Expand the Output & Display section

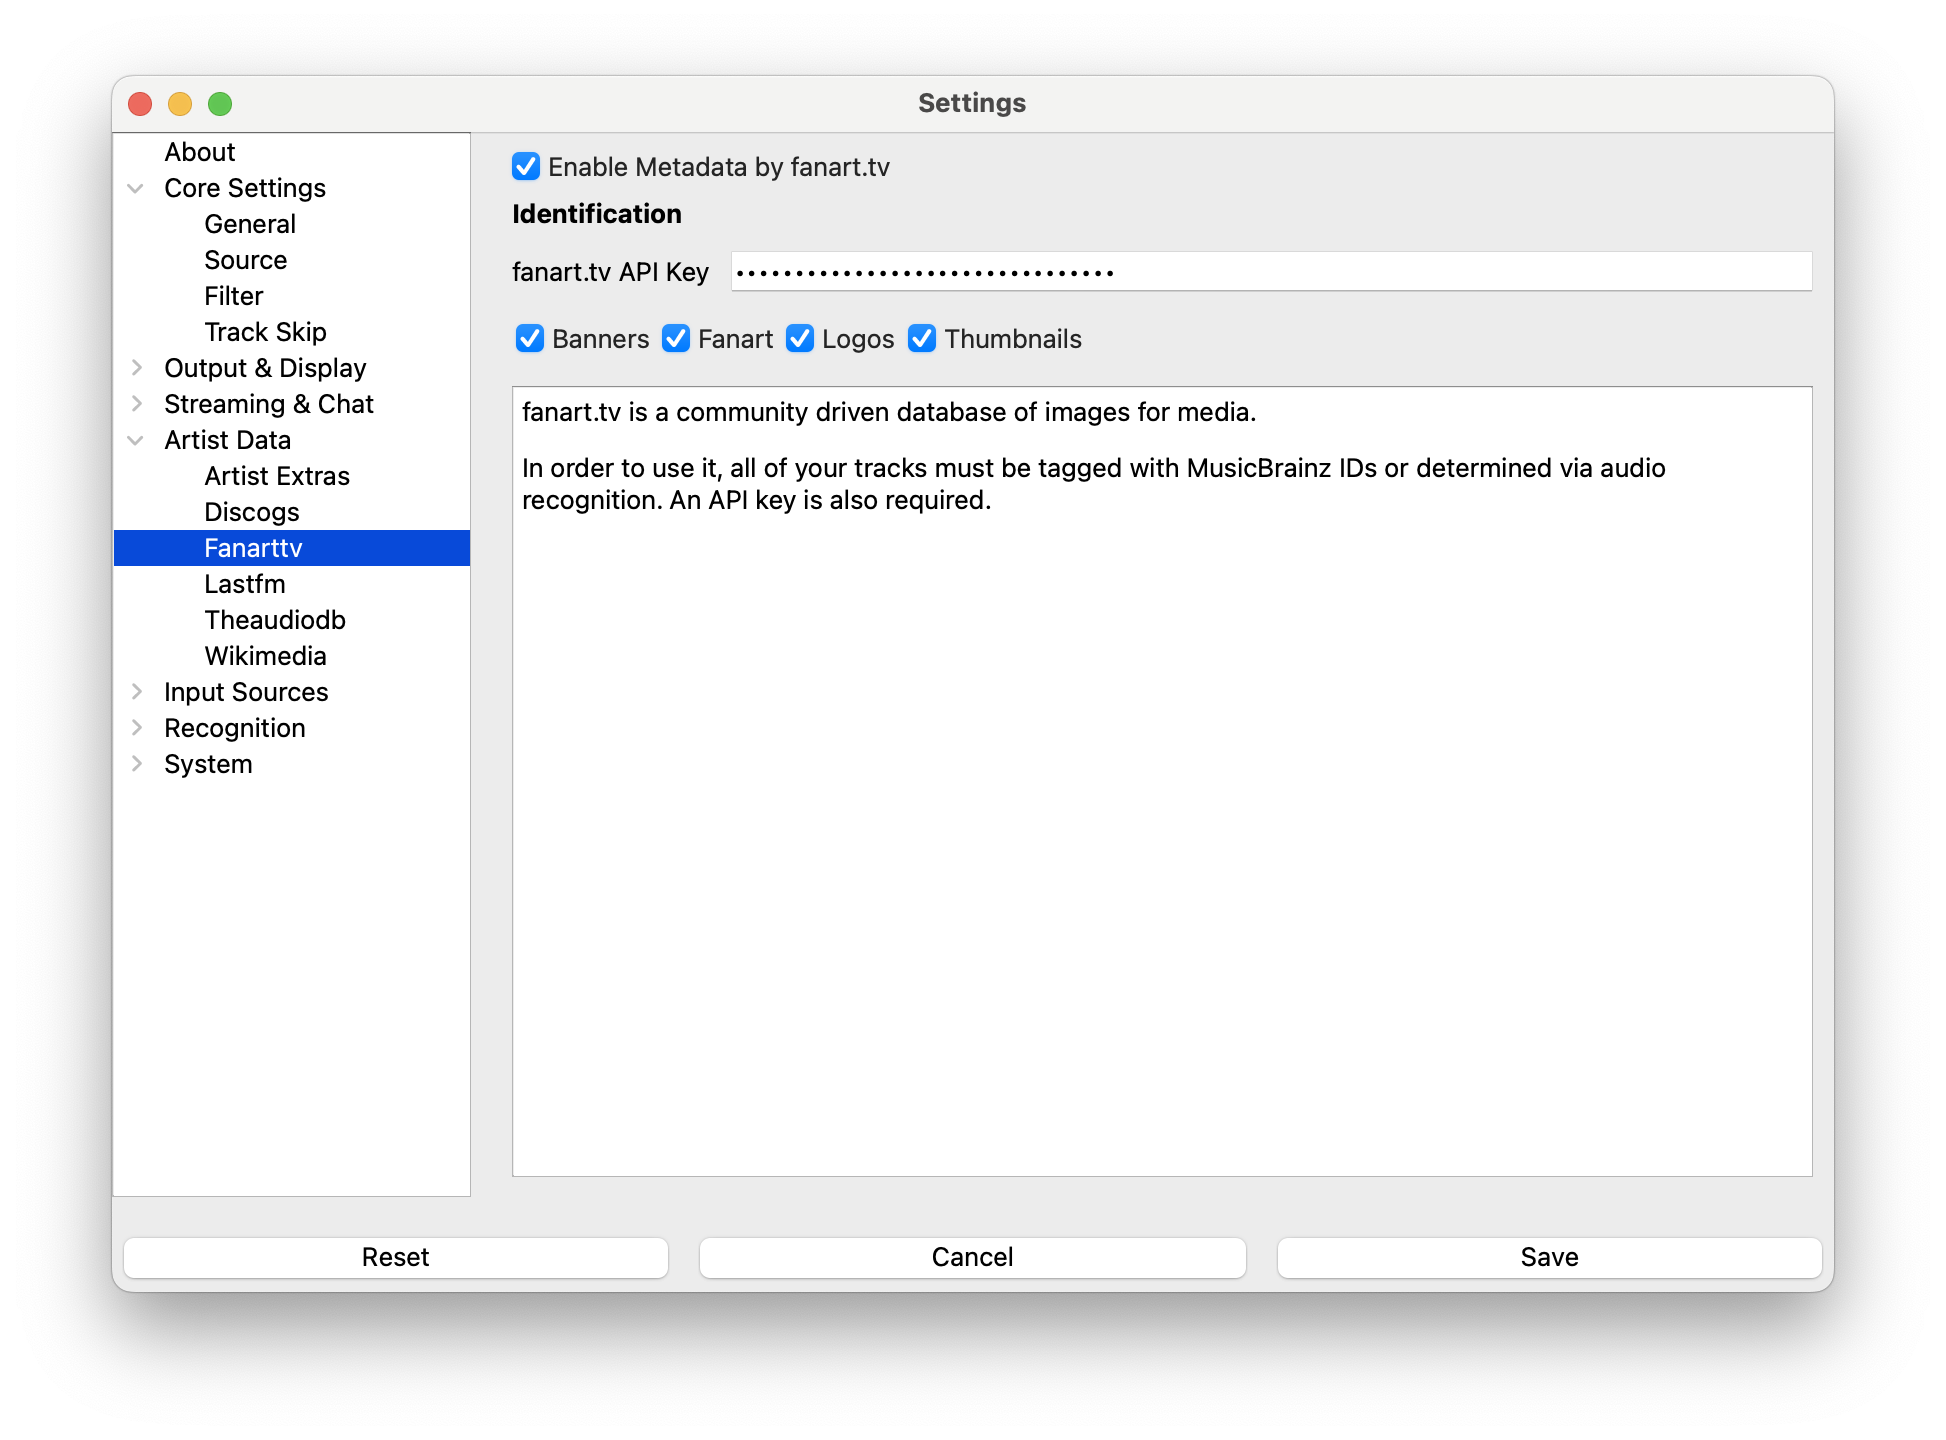pos(136,368)
